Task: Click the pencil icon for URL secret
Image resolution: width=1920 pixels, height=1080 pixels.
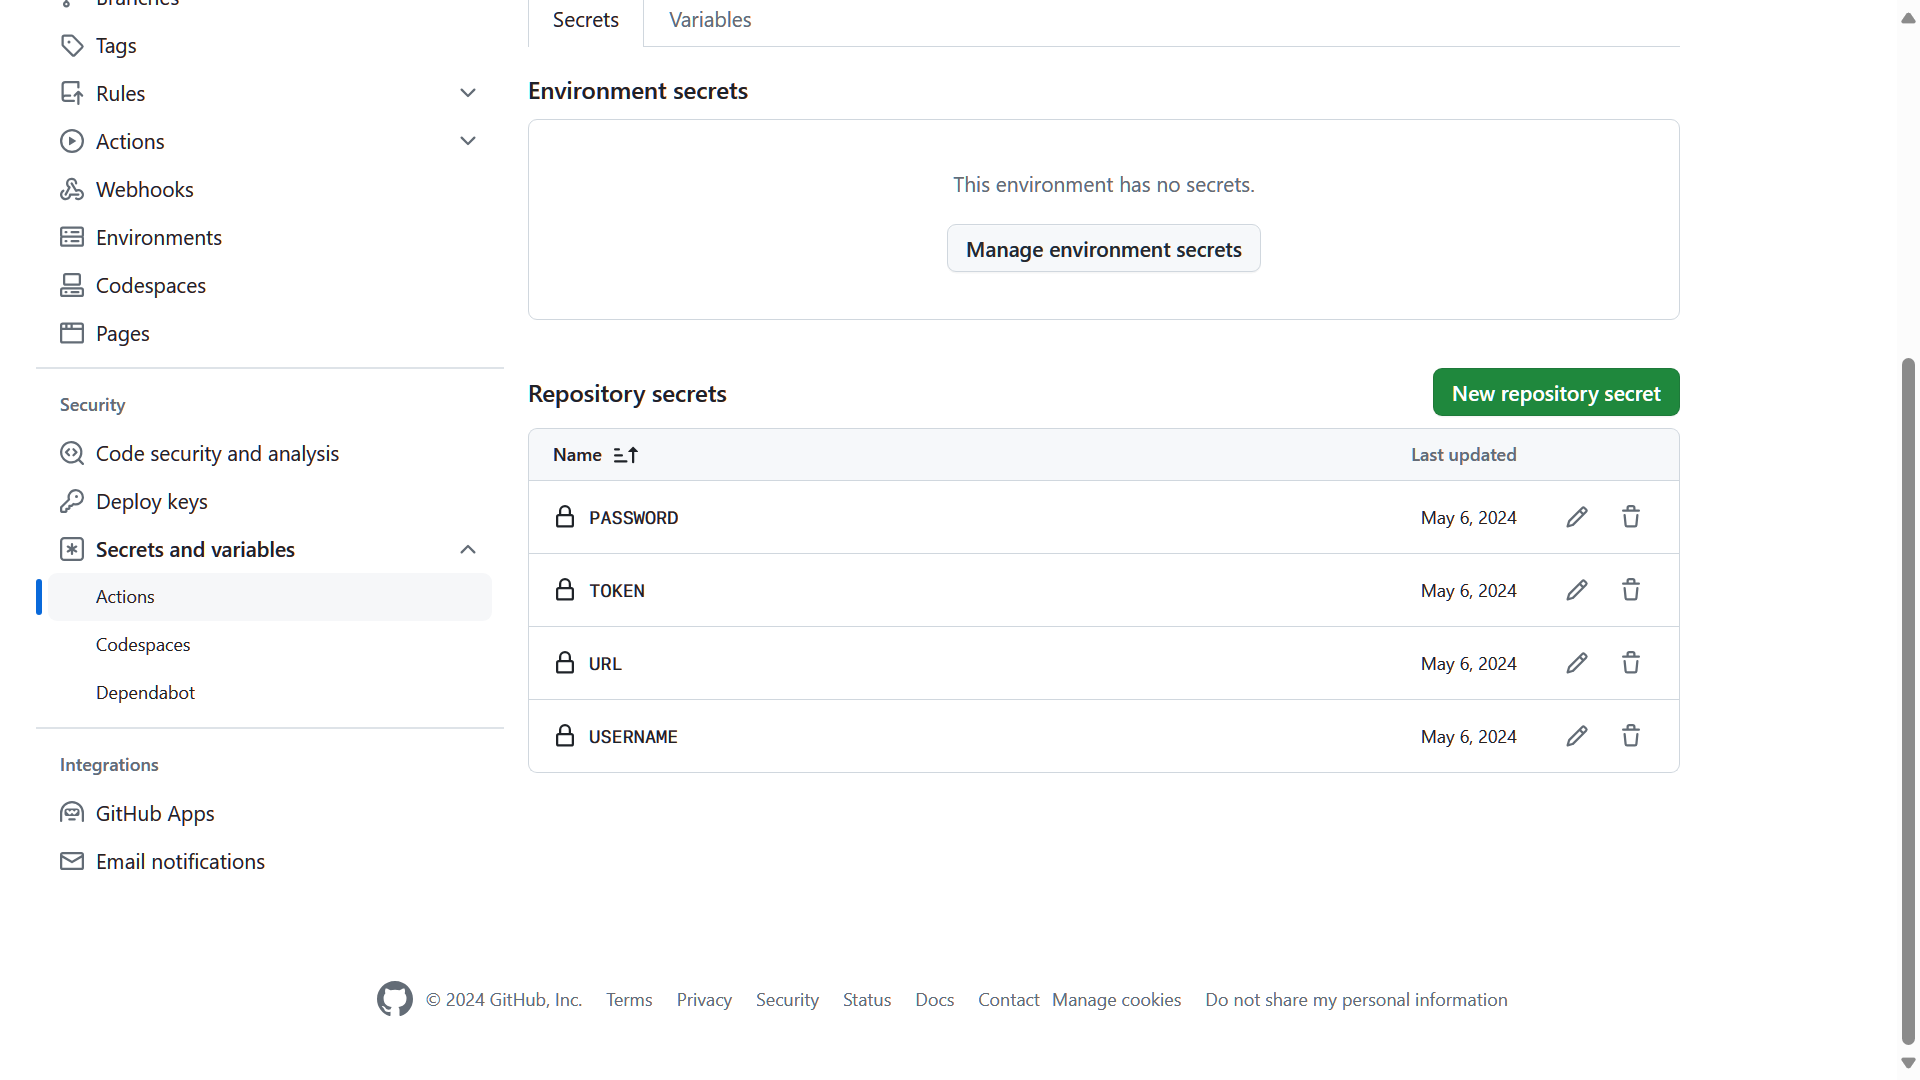Action: click(1577, 663)
